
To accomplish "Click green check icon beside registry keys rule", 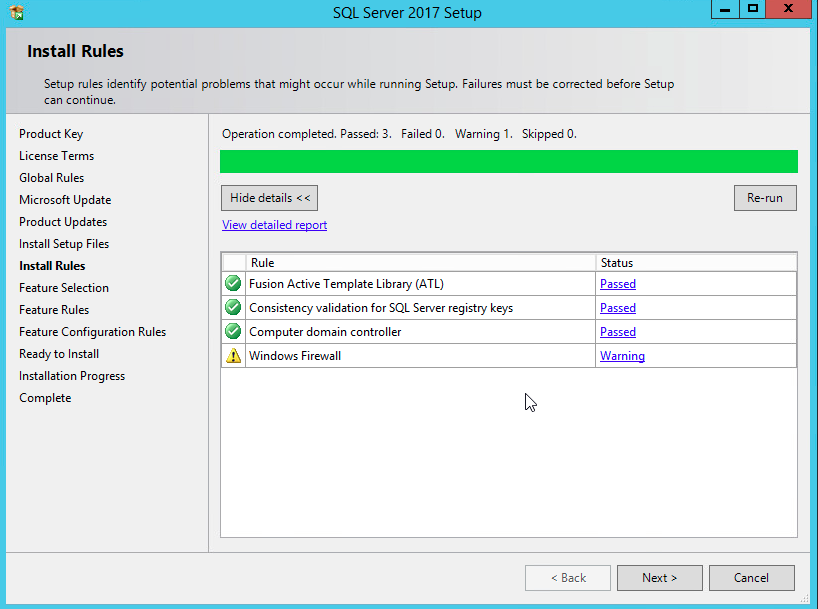I will pos(233,308).
